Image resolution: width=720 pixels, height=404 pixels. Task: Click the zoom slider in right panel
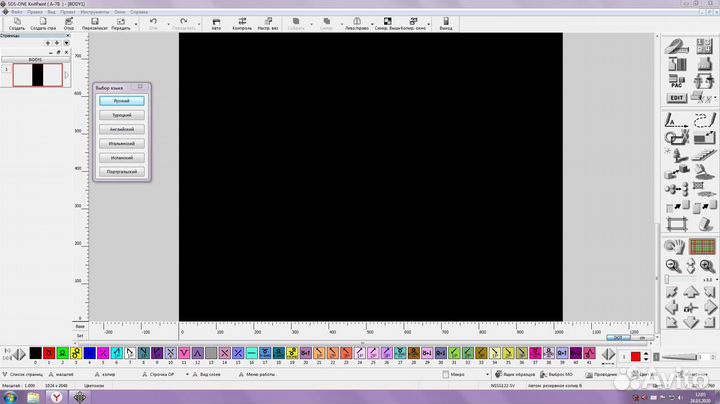pos(681,280)
